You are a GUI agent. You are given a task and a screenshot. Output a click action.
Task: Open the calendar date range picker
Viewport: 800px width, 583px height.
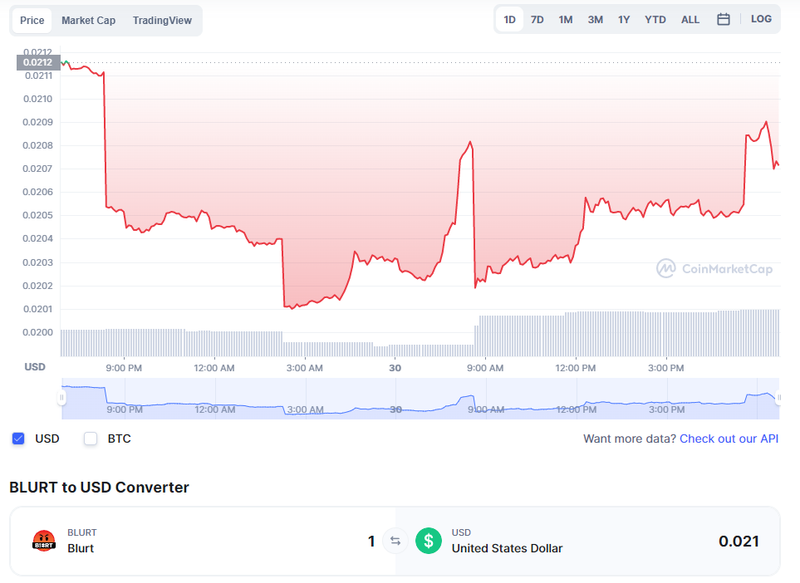coord(723,19)
